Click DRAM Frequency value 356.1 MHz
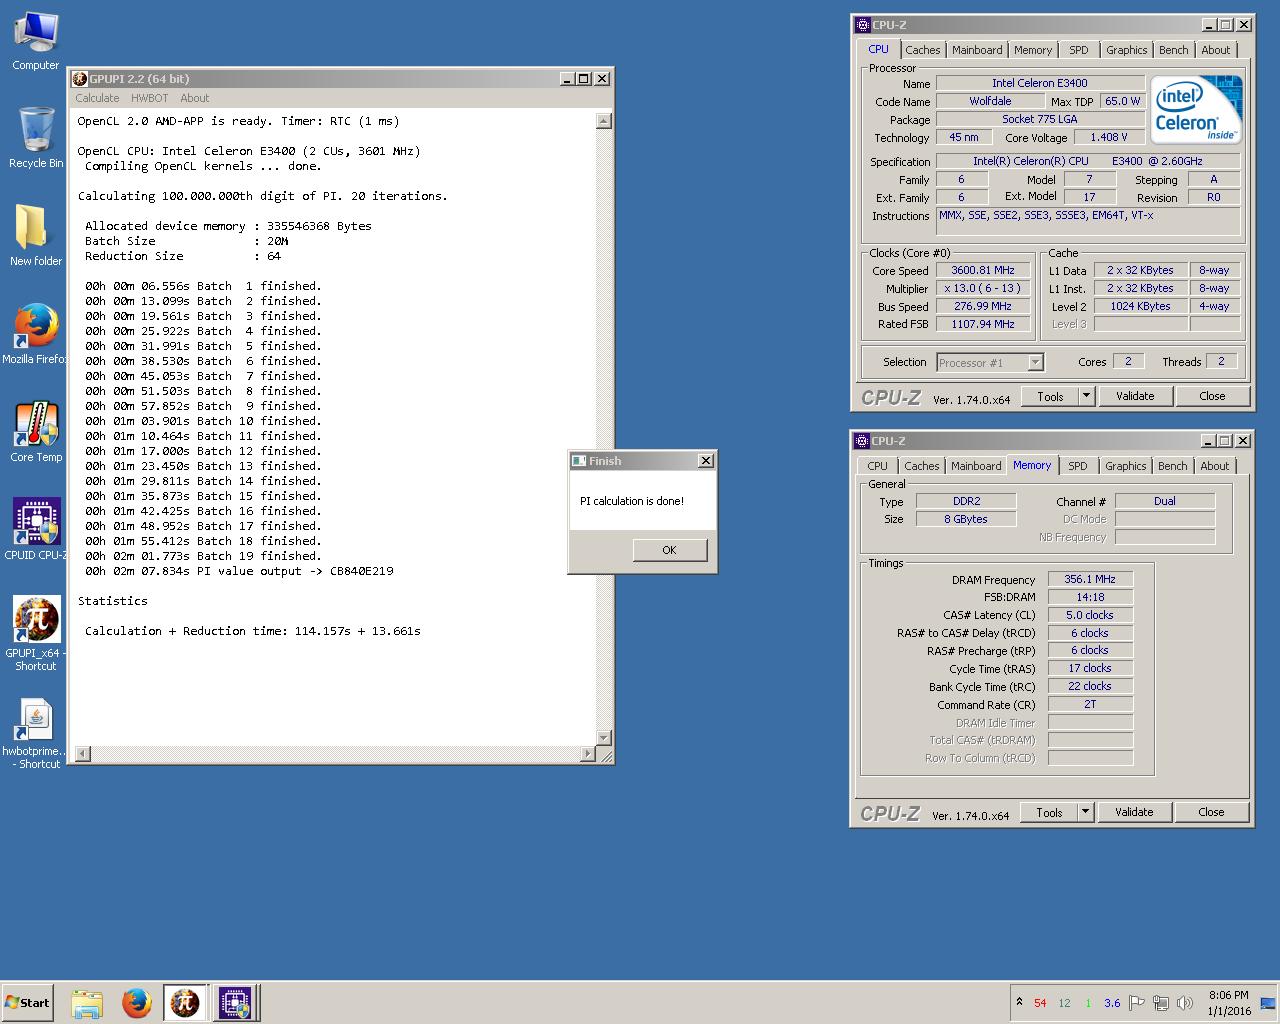Viewport: 1280px width, 1024px height. [1090, 579]
